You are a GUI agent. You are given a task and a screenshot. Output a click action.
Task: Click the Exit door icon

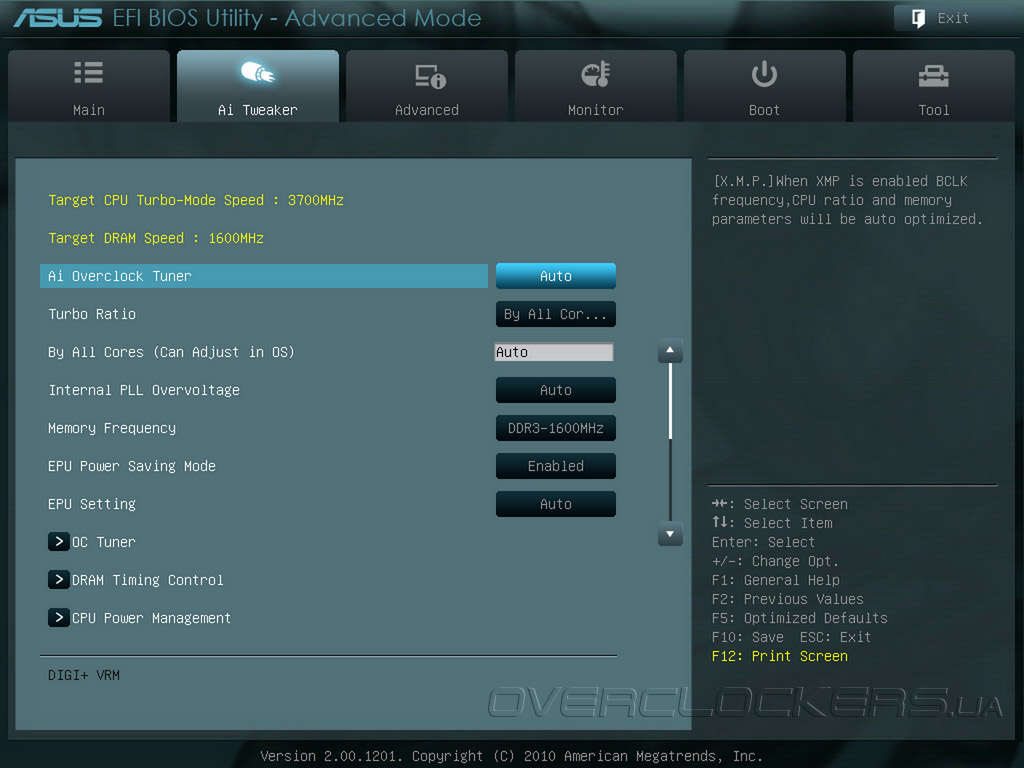click(x=918, y=18)
